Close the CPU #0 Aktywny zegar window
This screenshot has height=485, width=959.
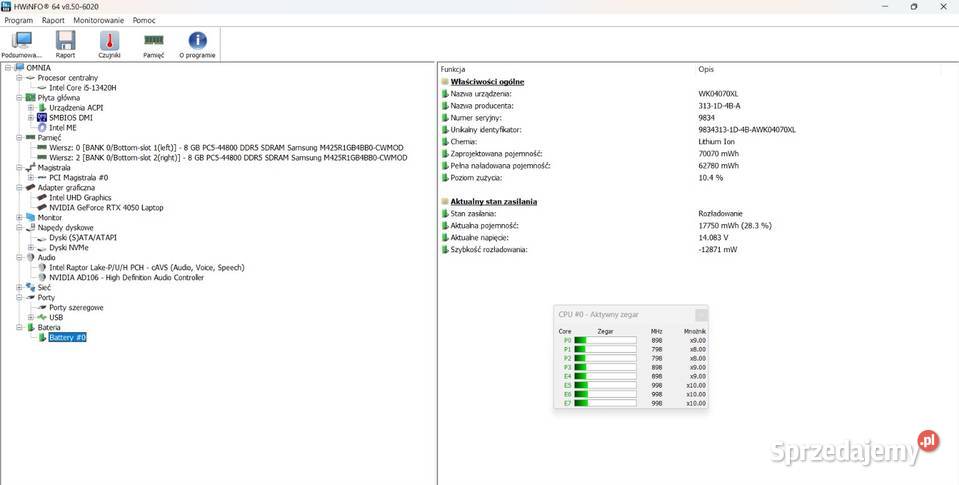point(701,314)
